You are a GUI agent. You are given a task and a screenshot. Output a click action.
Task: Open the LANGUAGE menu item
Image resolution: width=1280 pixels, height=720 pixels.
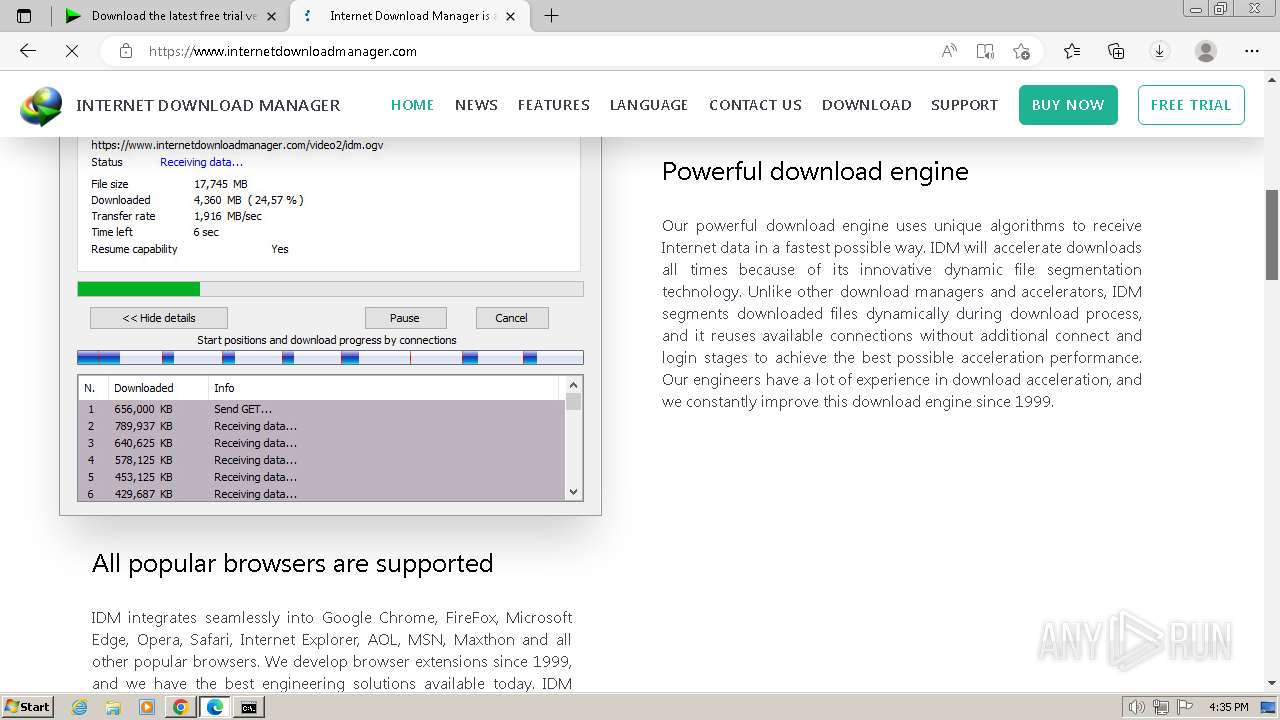coord(649,105)
